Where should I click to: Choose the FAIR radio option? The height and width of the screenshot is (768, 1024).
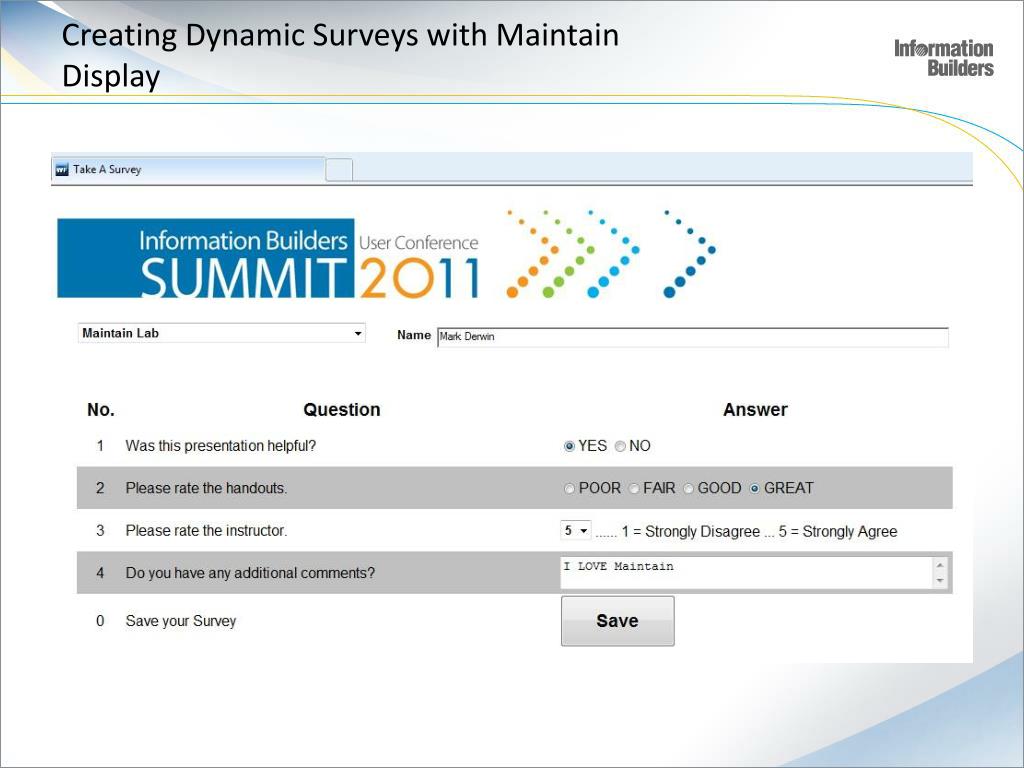click(634, 489)
